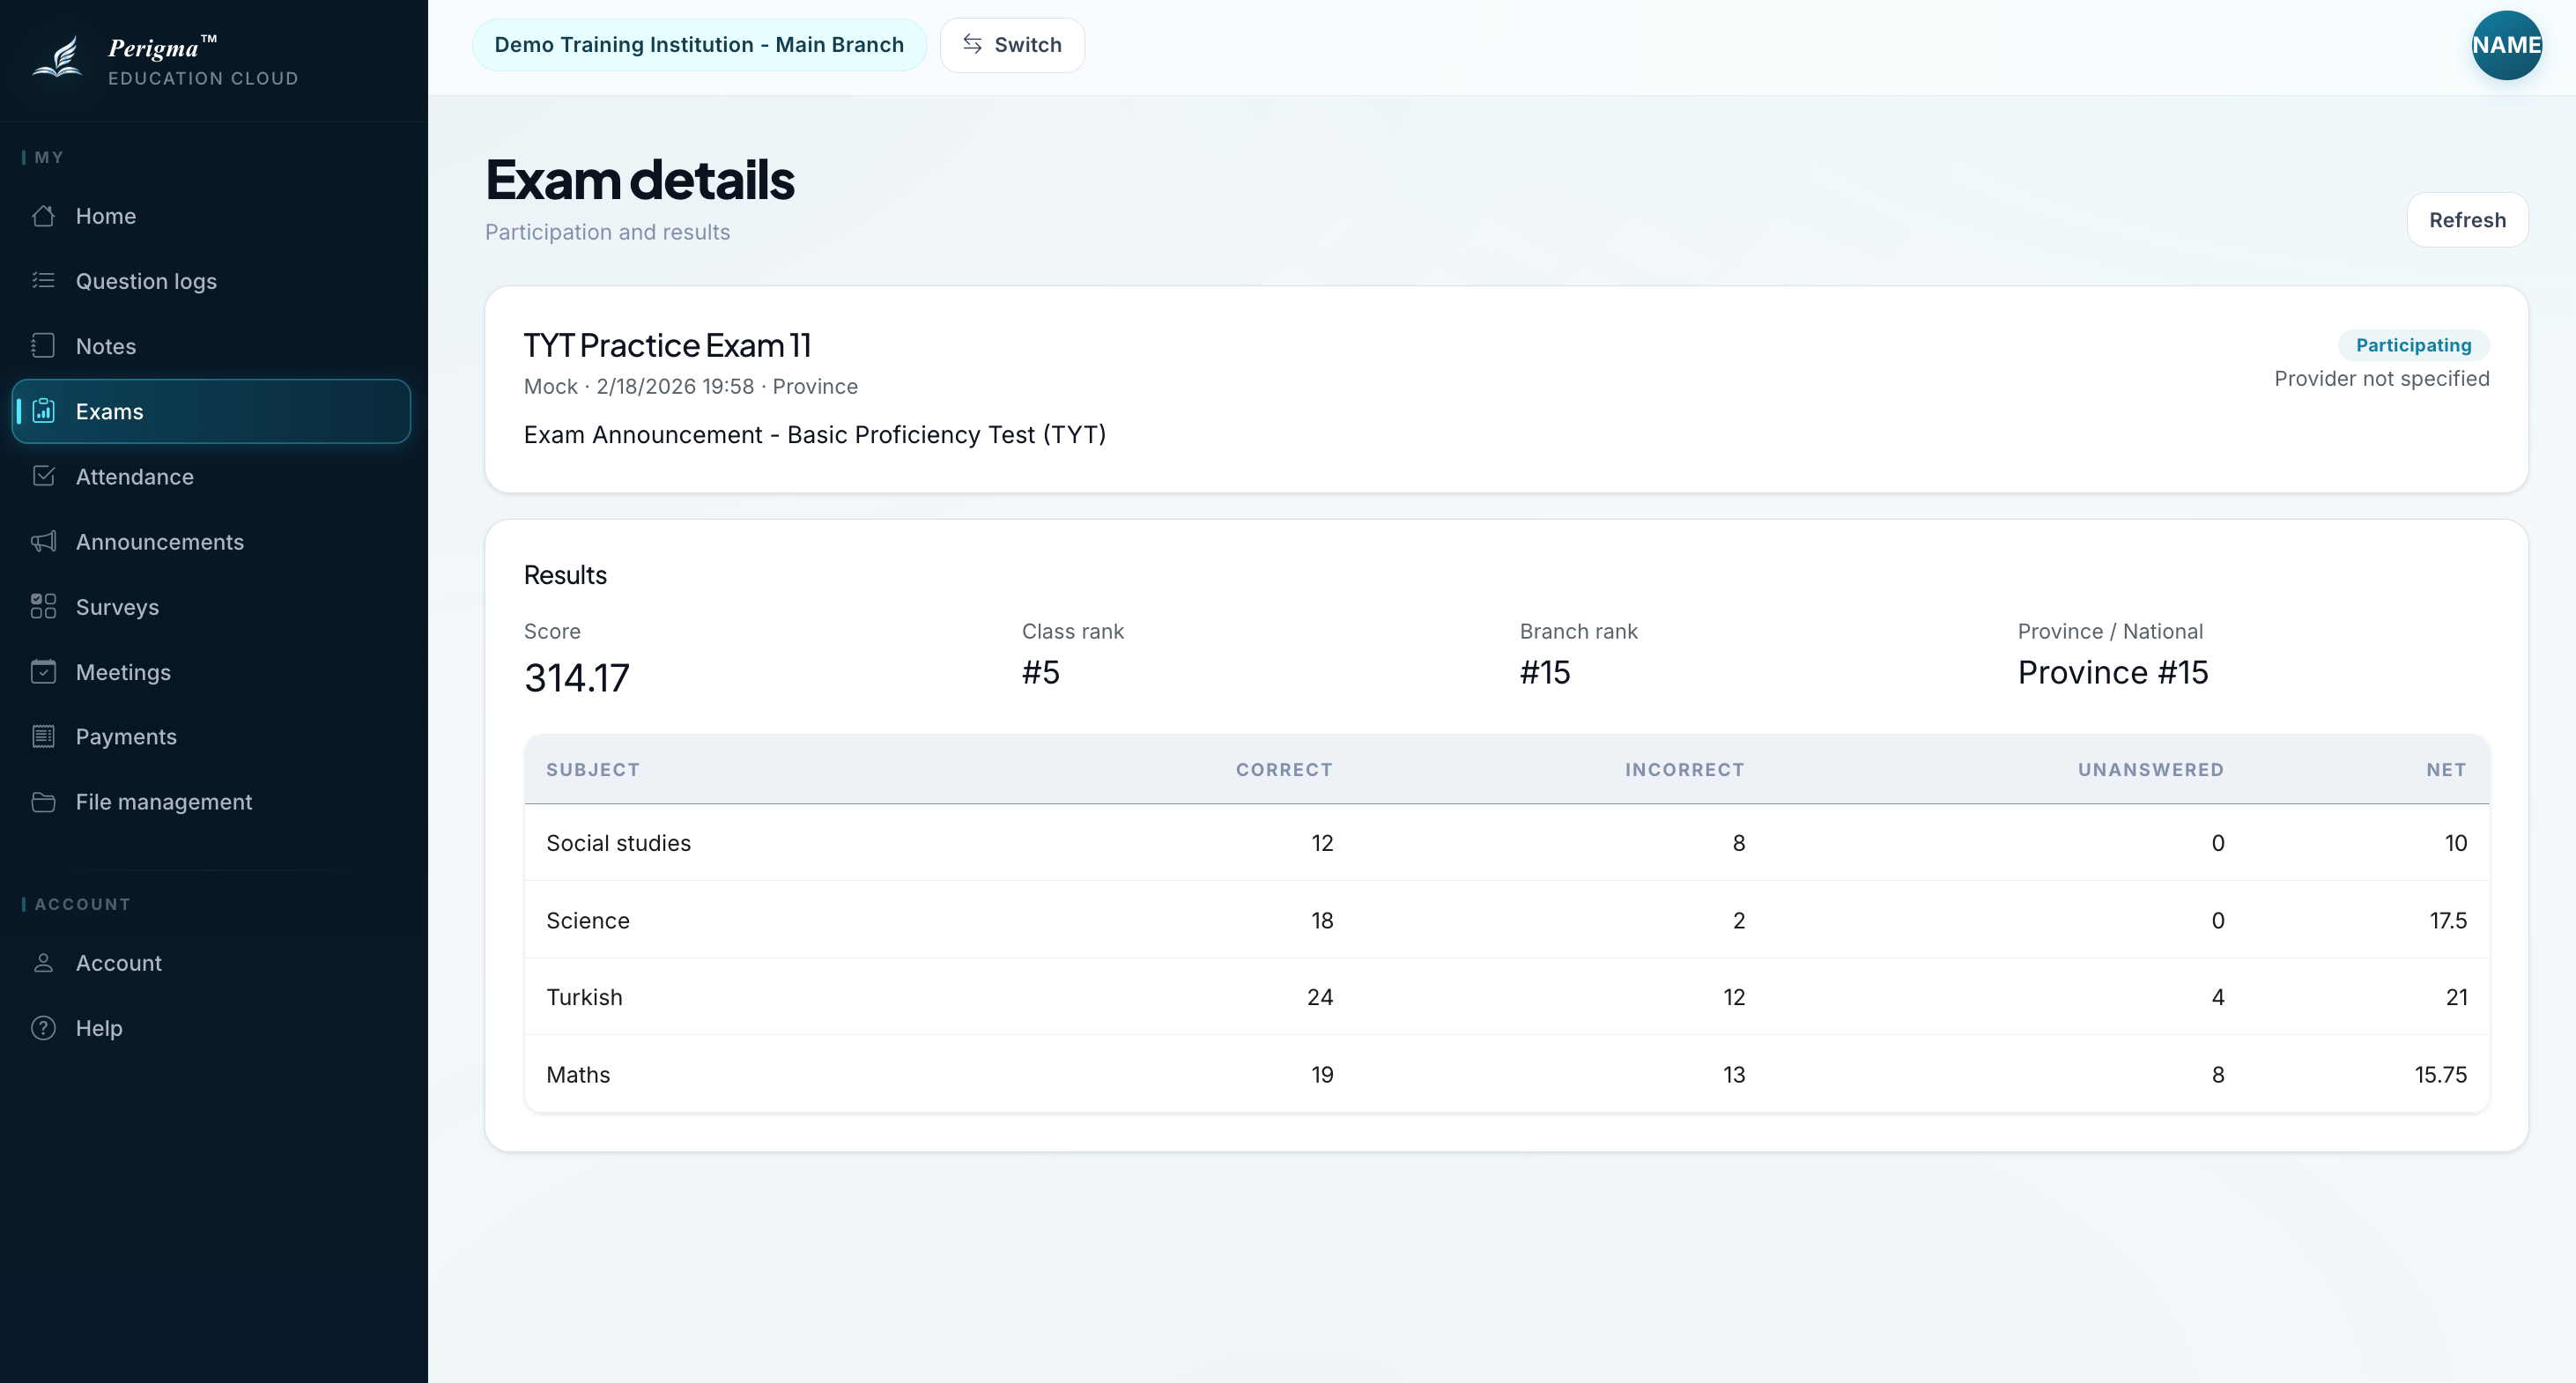
Task: Click the Perigma feather logo
Action: pyautogui.click(x=58, y=58)
